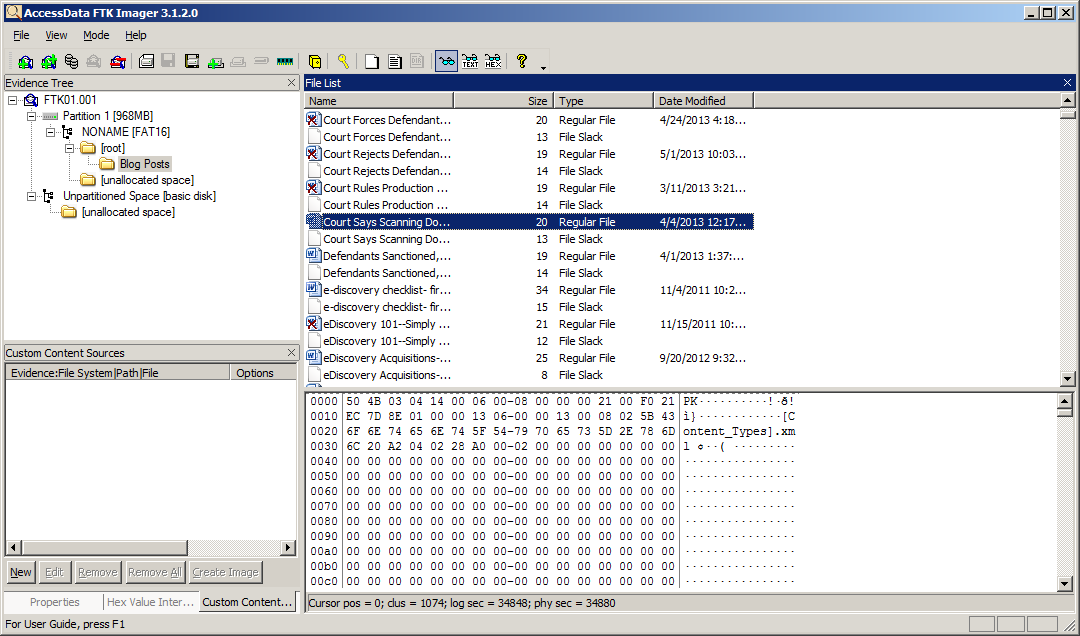Image resolution: width=1080 pixels, height=636 pixels.
Task: Close the Custom Content Sources pane
Action: point(291,353)
